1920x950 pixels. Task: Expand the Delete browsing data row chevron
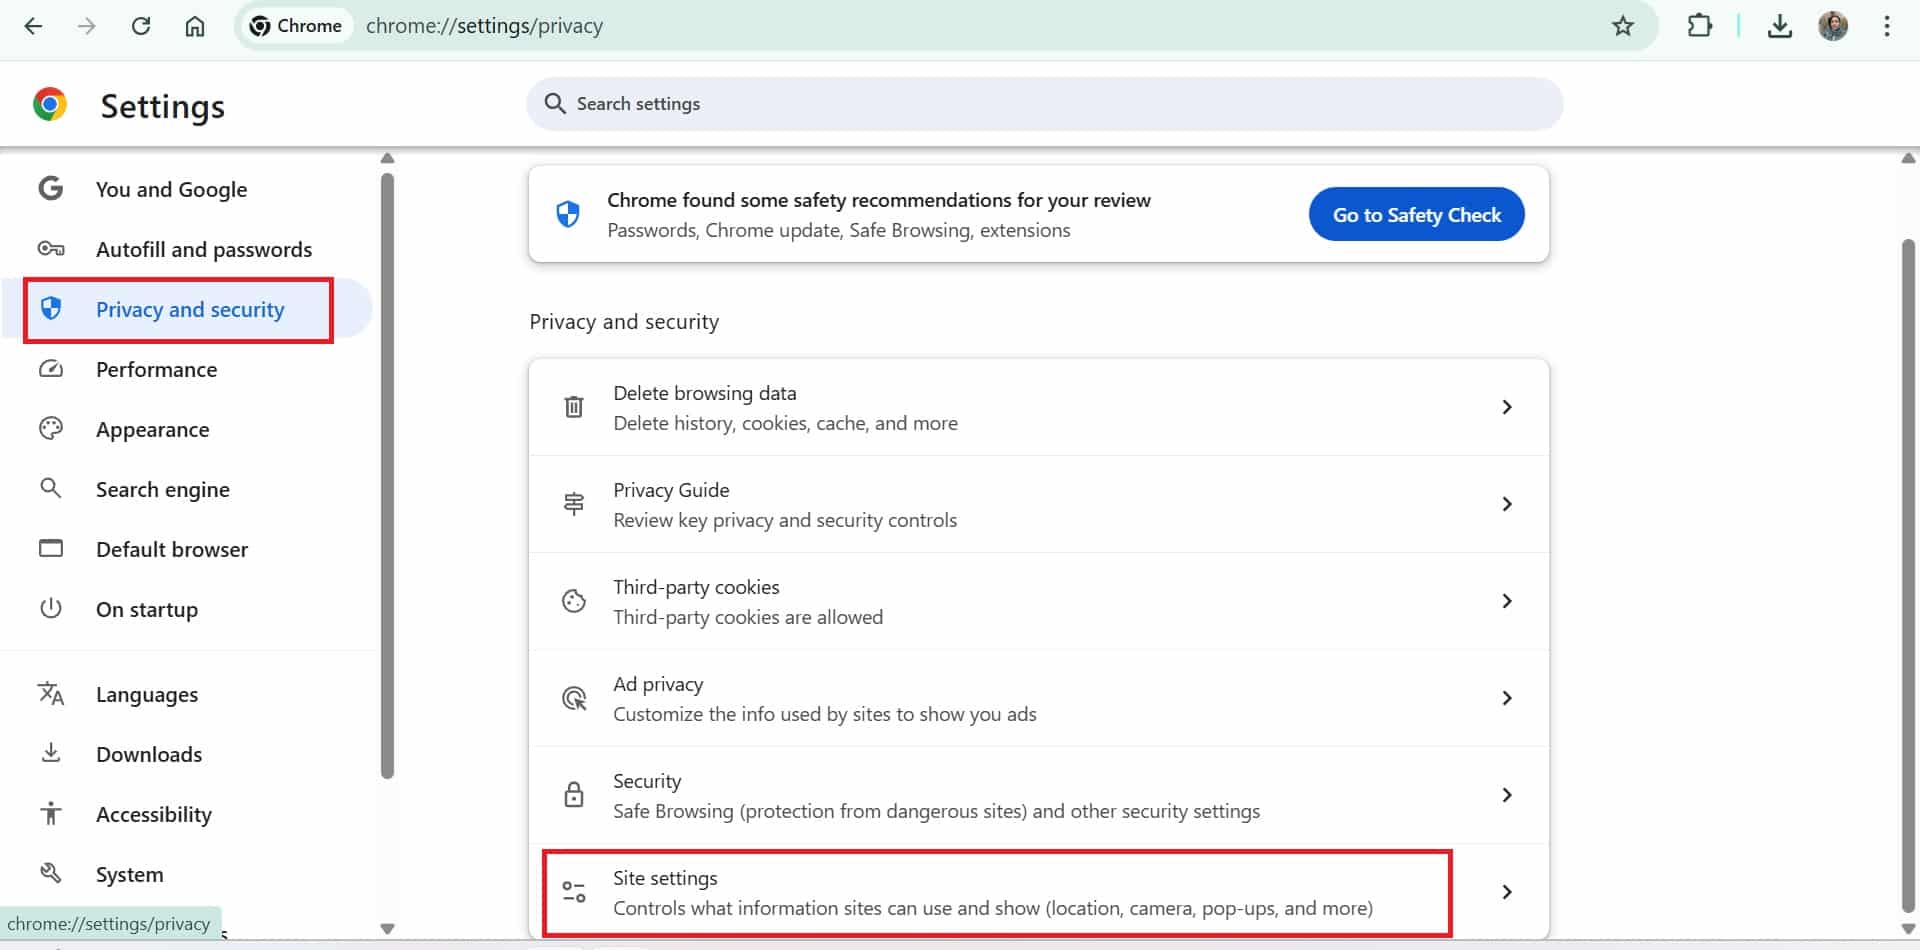pos(1506,407)
